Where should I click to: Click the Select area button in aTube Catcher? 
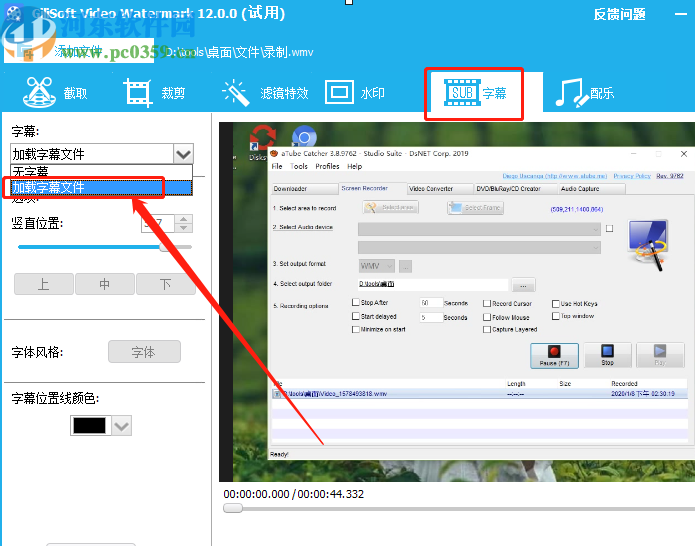tap(390, 207)
